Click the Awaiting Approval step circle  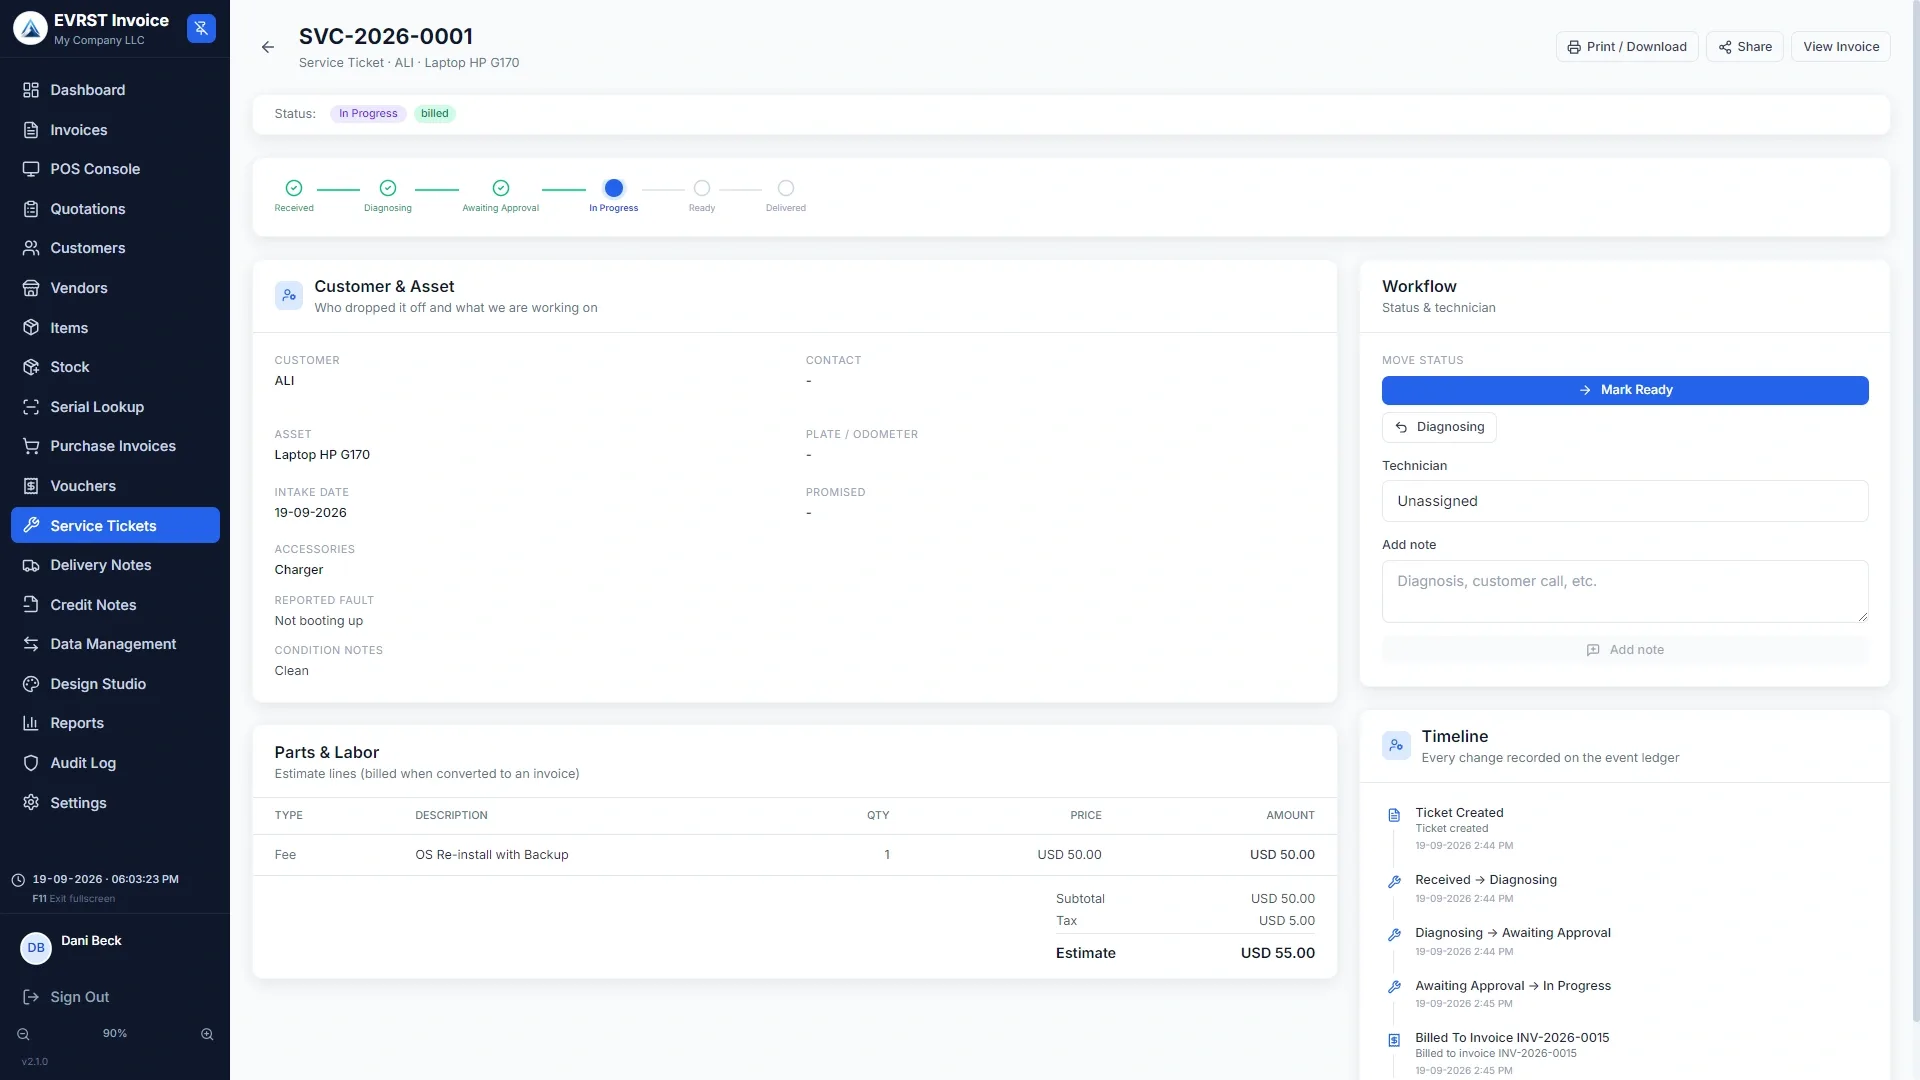click(501, 188)
